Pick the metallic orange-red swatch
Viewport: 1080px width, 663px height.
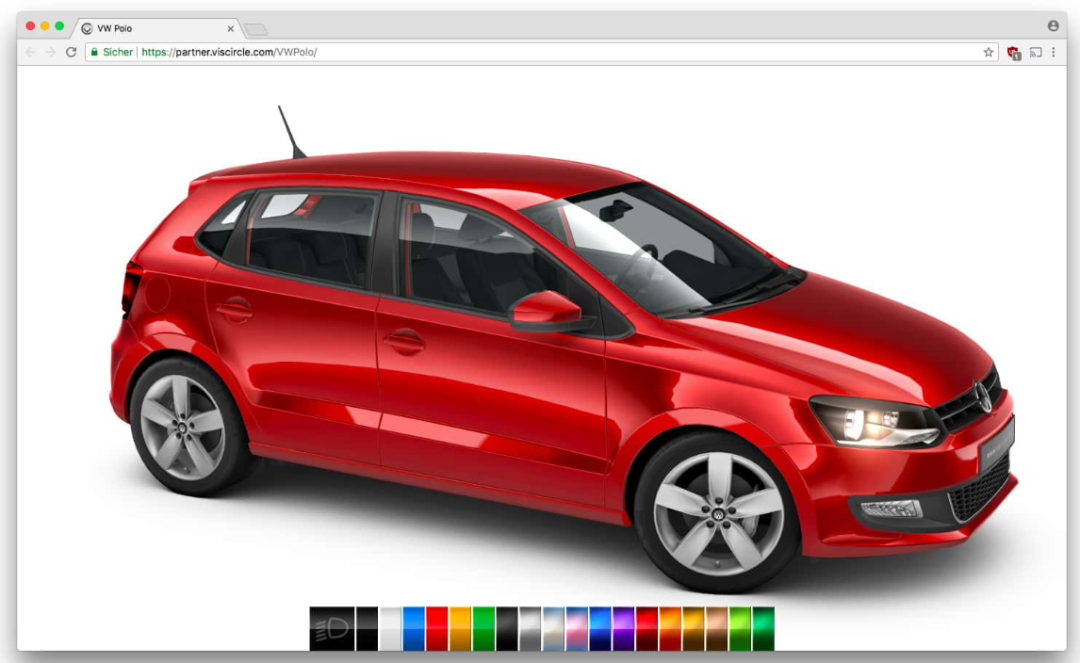671,628
